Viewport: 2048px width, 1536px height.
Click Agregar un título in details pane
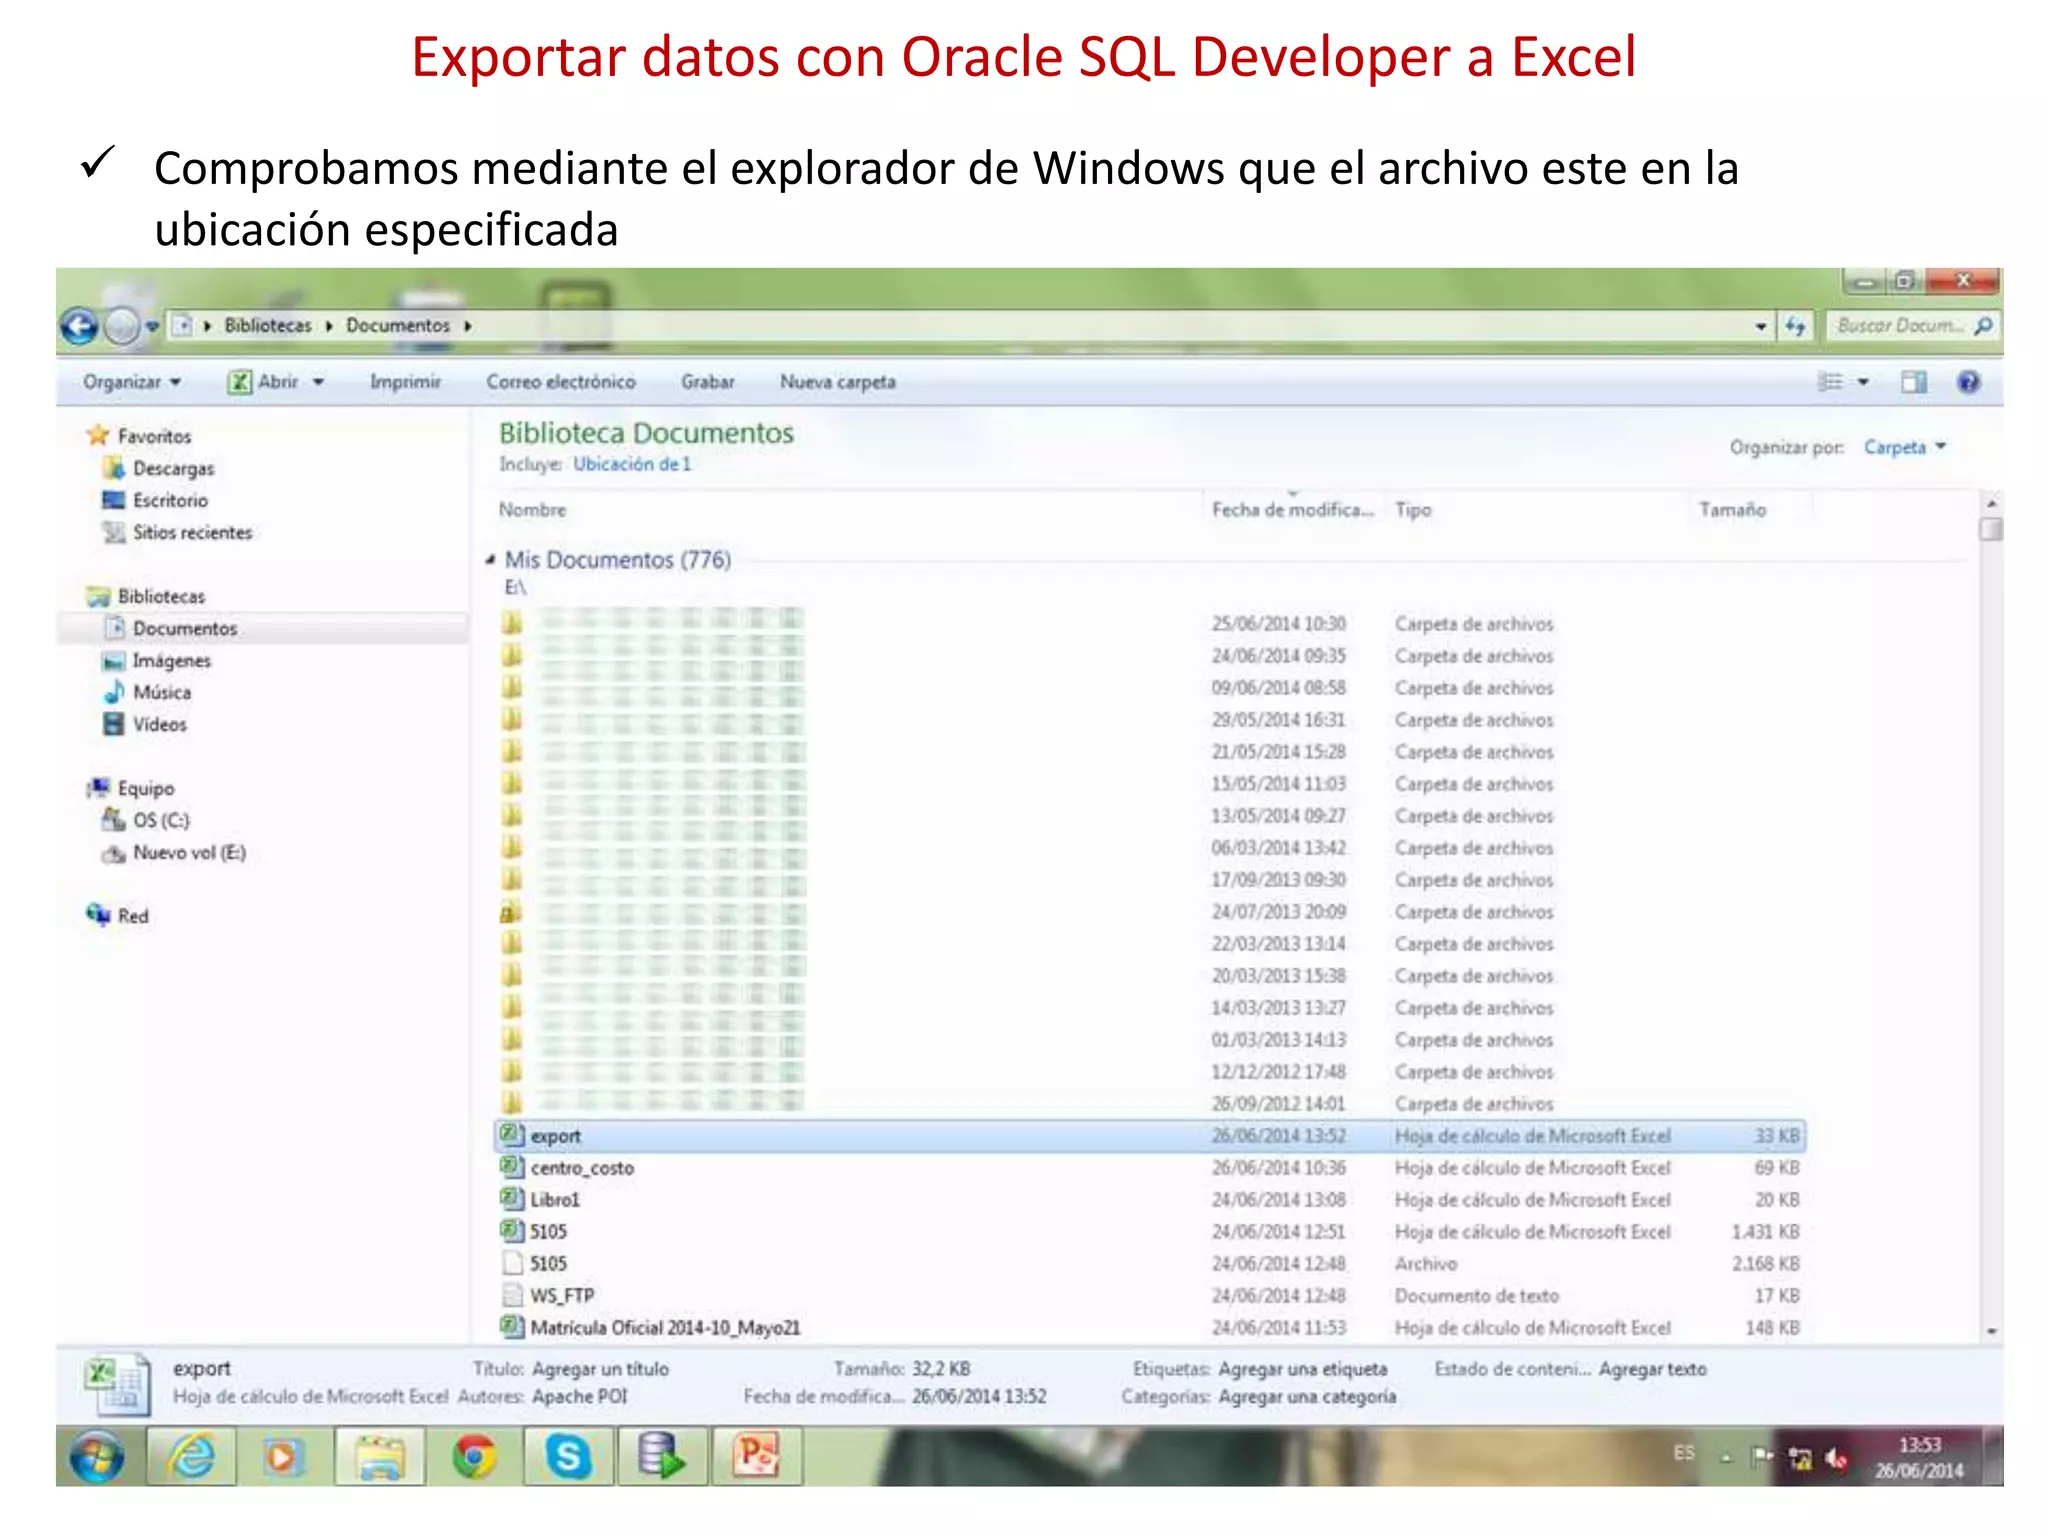click(600, 1369)
